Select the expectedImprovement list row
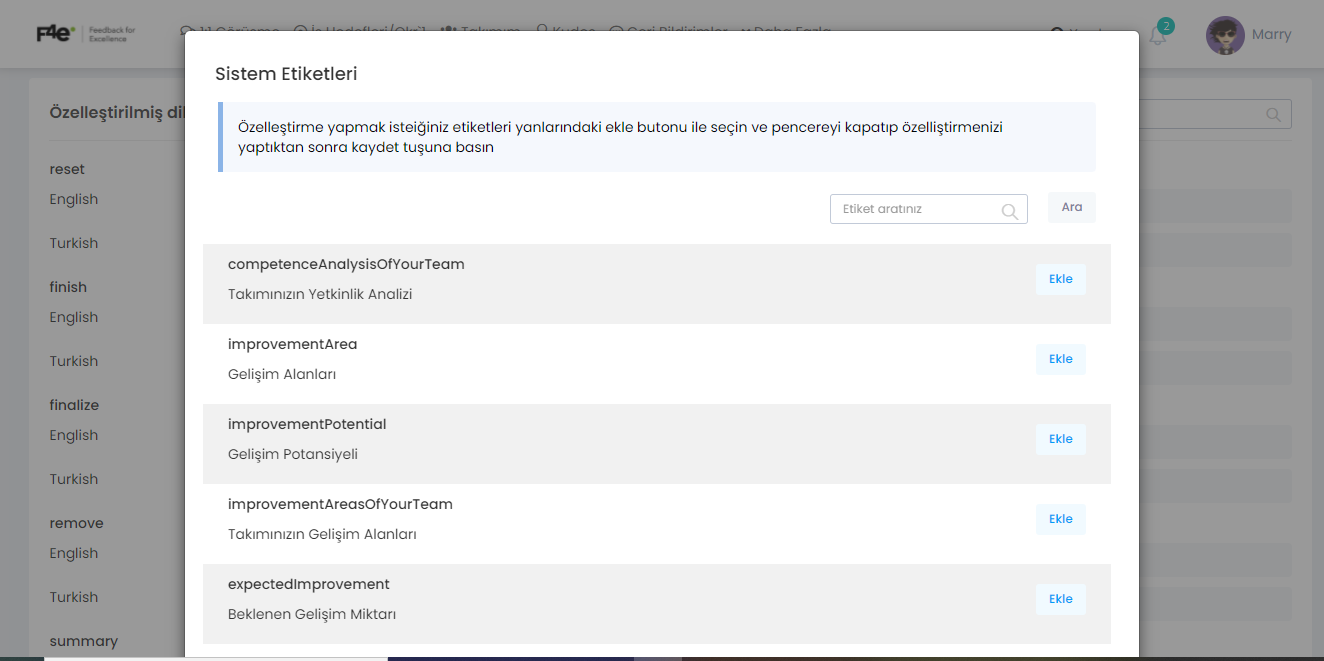 (x=657, y=604)
